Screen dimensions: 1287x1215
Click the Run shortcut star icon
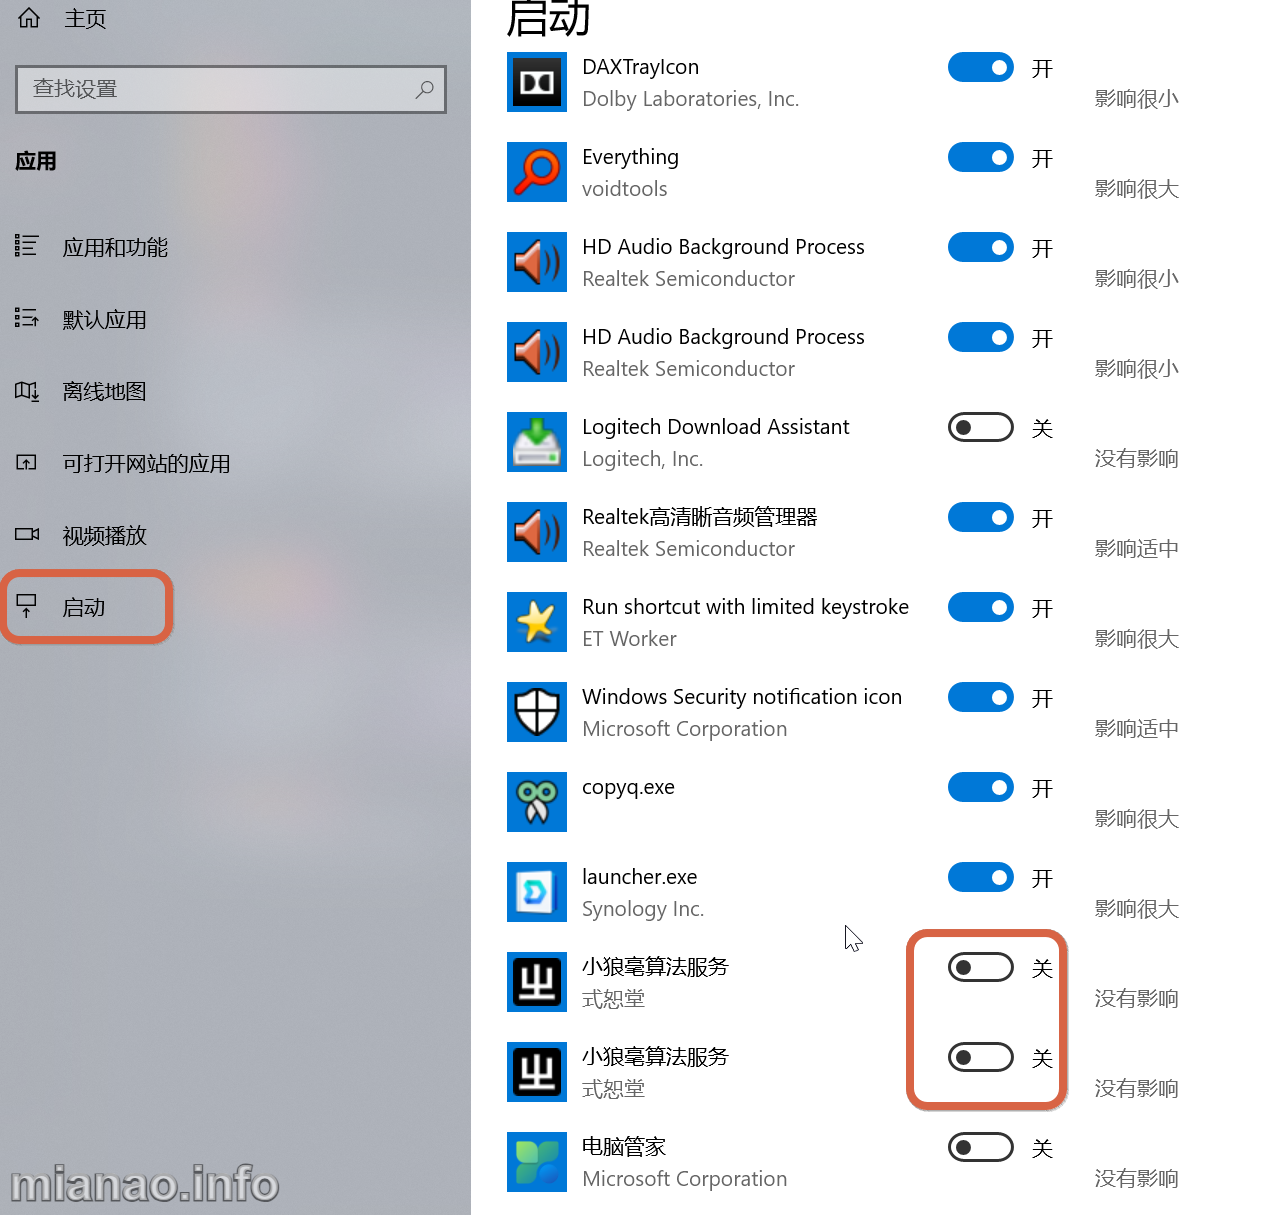537,622
